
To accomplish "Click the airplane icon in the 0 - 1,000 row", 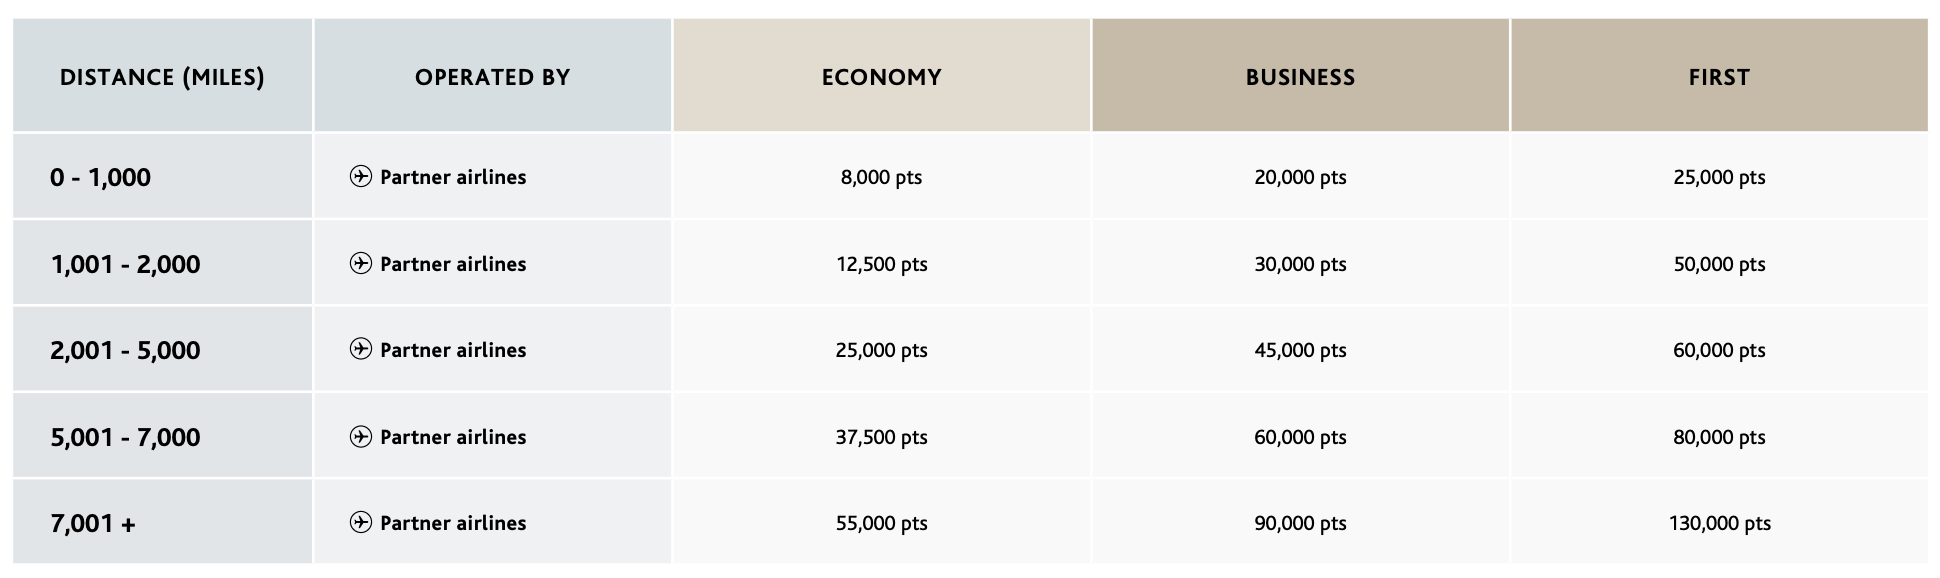I will coord(361,177).
